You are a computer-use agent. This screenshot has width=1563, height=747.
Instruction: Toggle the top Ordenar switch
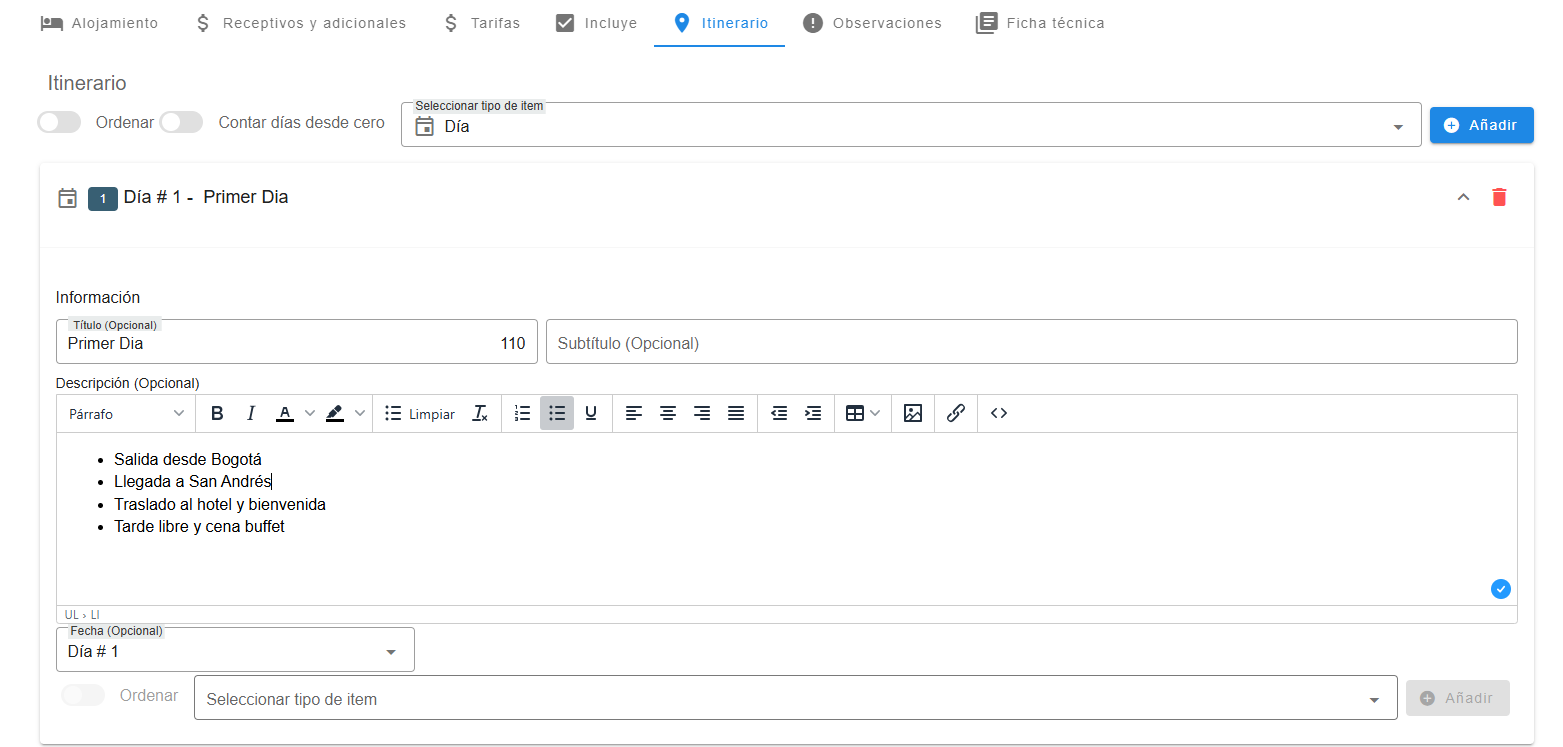pos(59,122)
